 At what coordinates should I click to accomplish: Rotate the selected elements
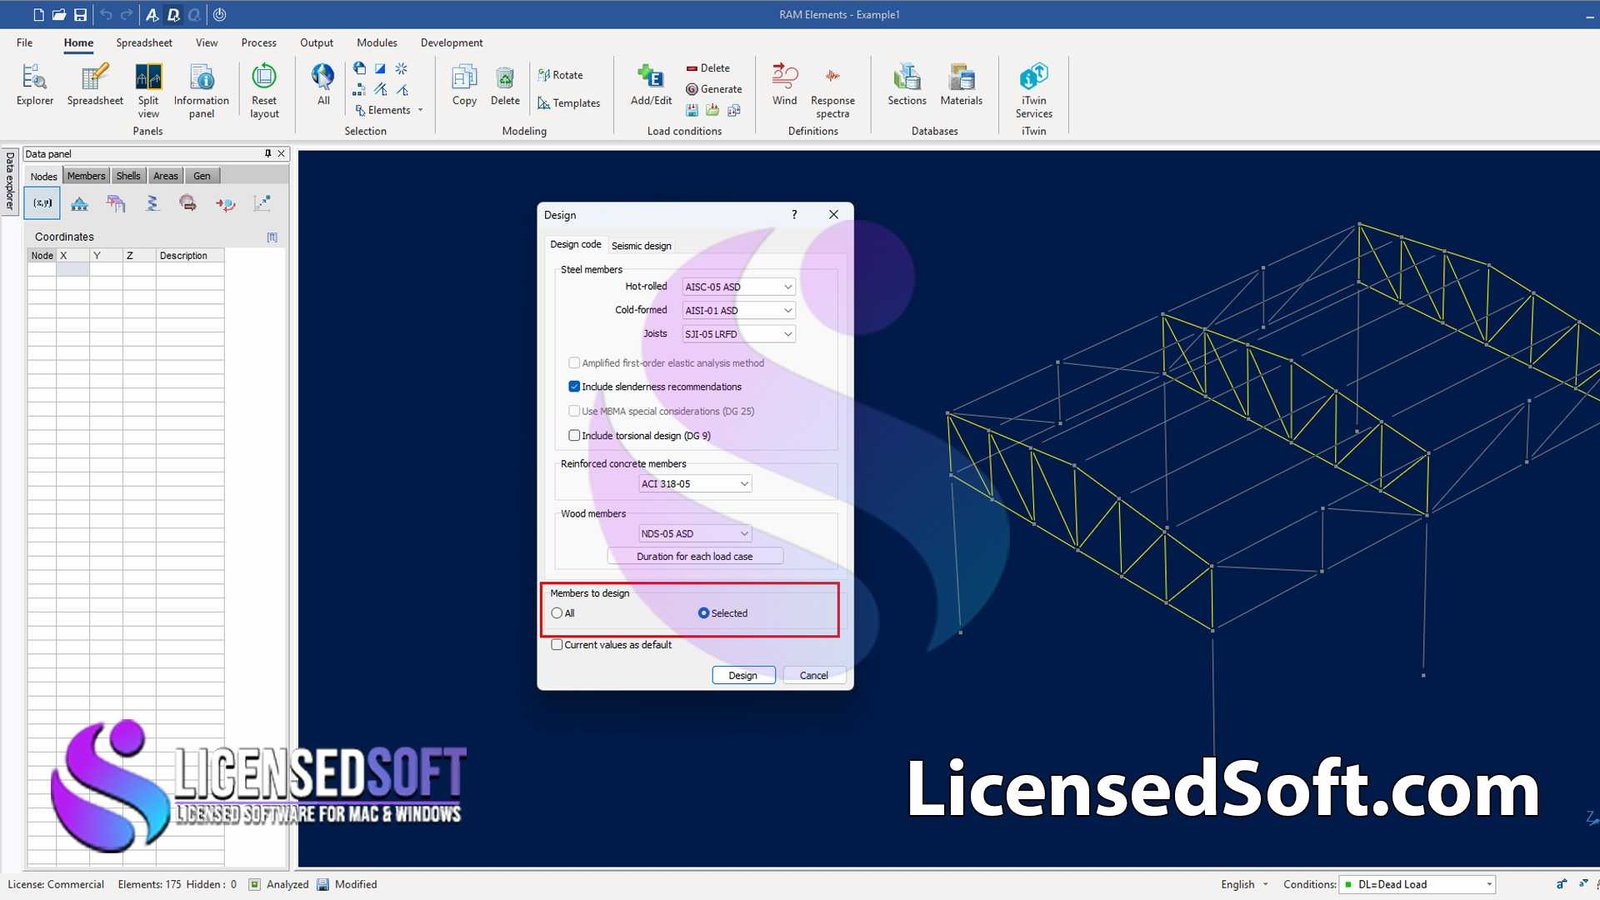tap(560, 75)
